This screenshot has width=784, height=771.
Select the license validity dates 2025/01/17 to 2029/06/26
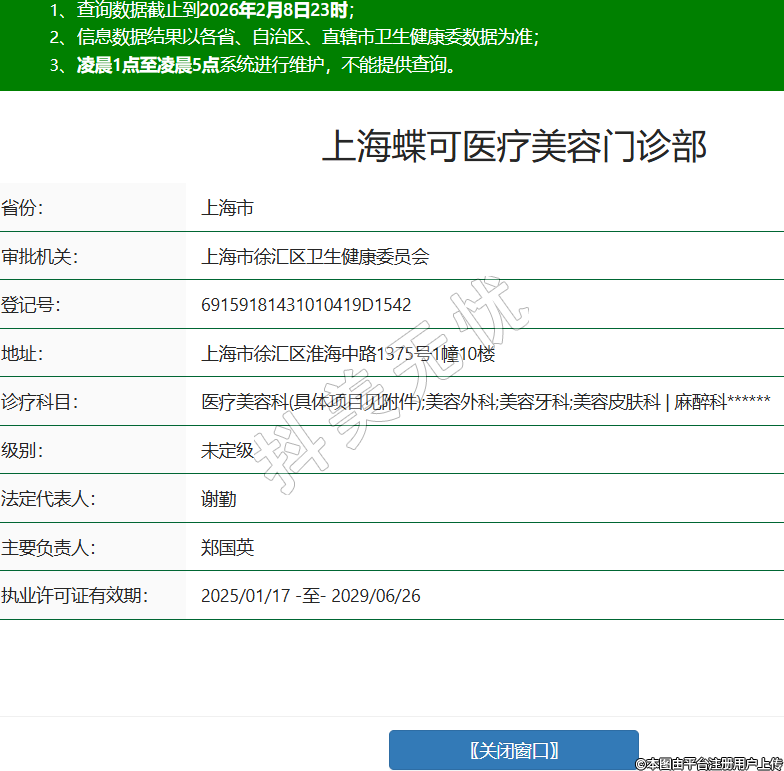311,596
